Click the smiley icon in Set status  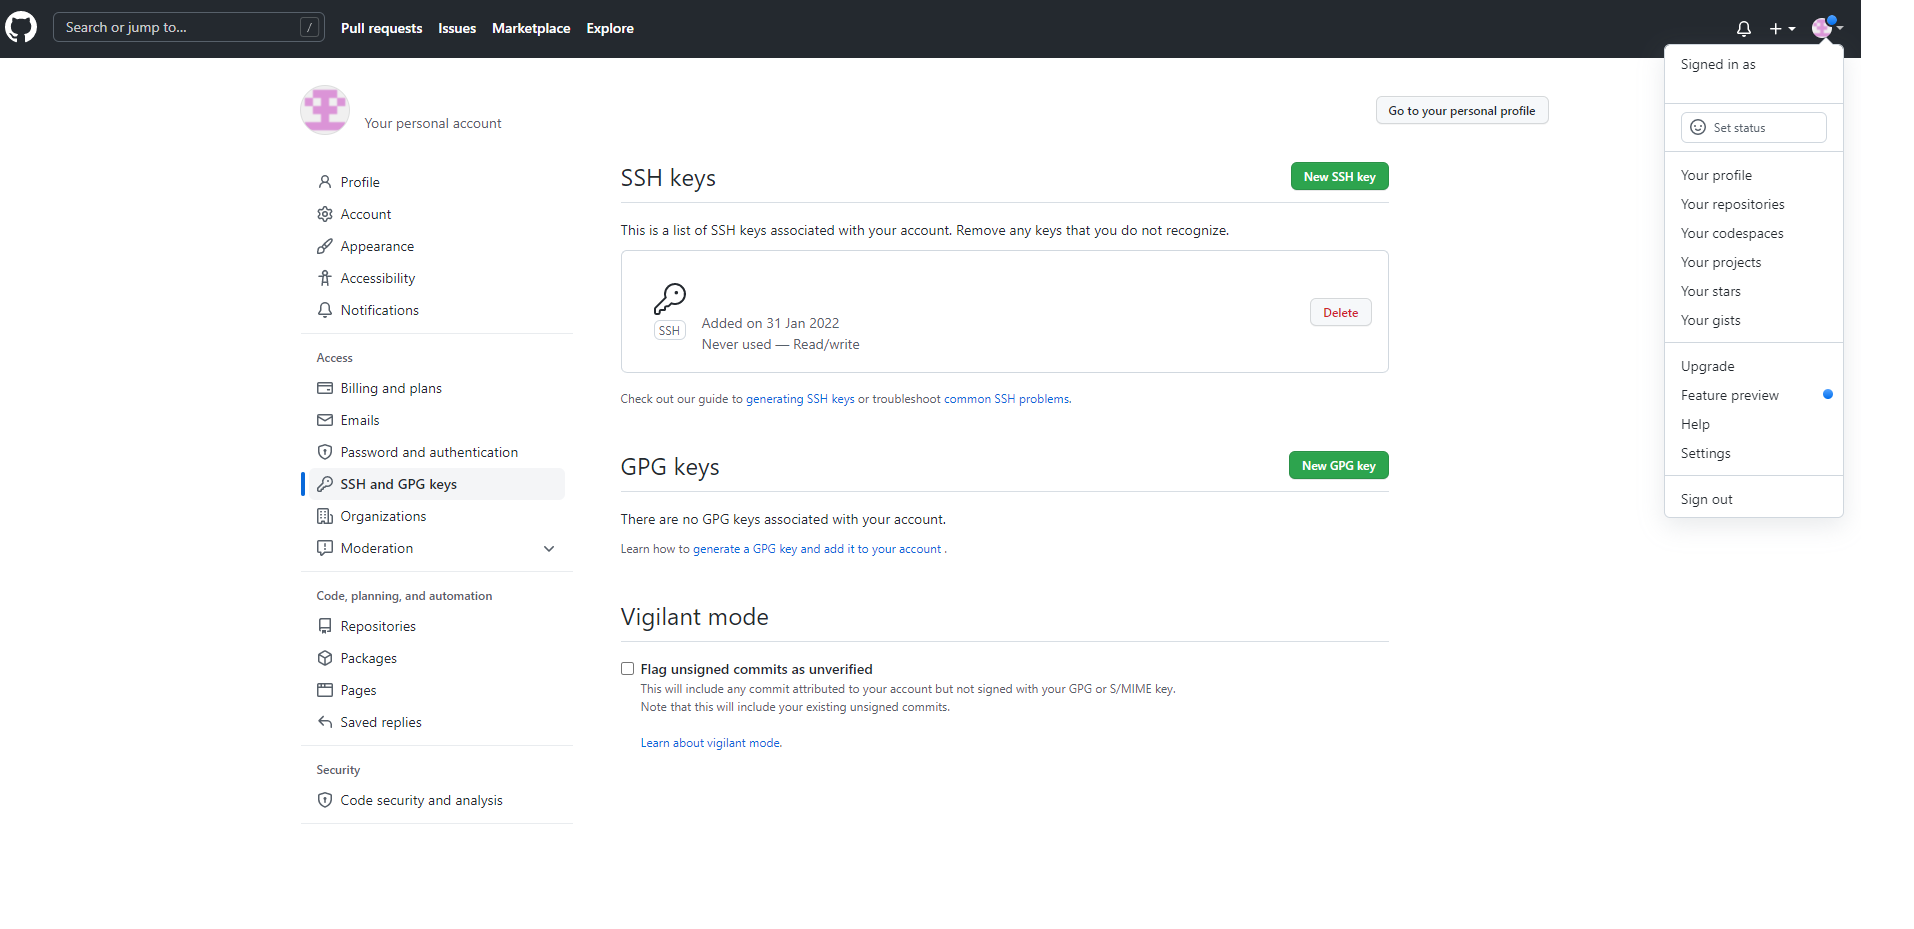coord(1698,127)
